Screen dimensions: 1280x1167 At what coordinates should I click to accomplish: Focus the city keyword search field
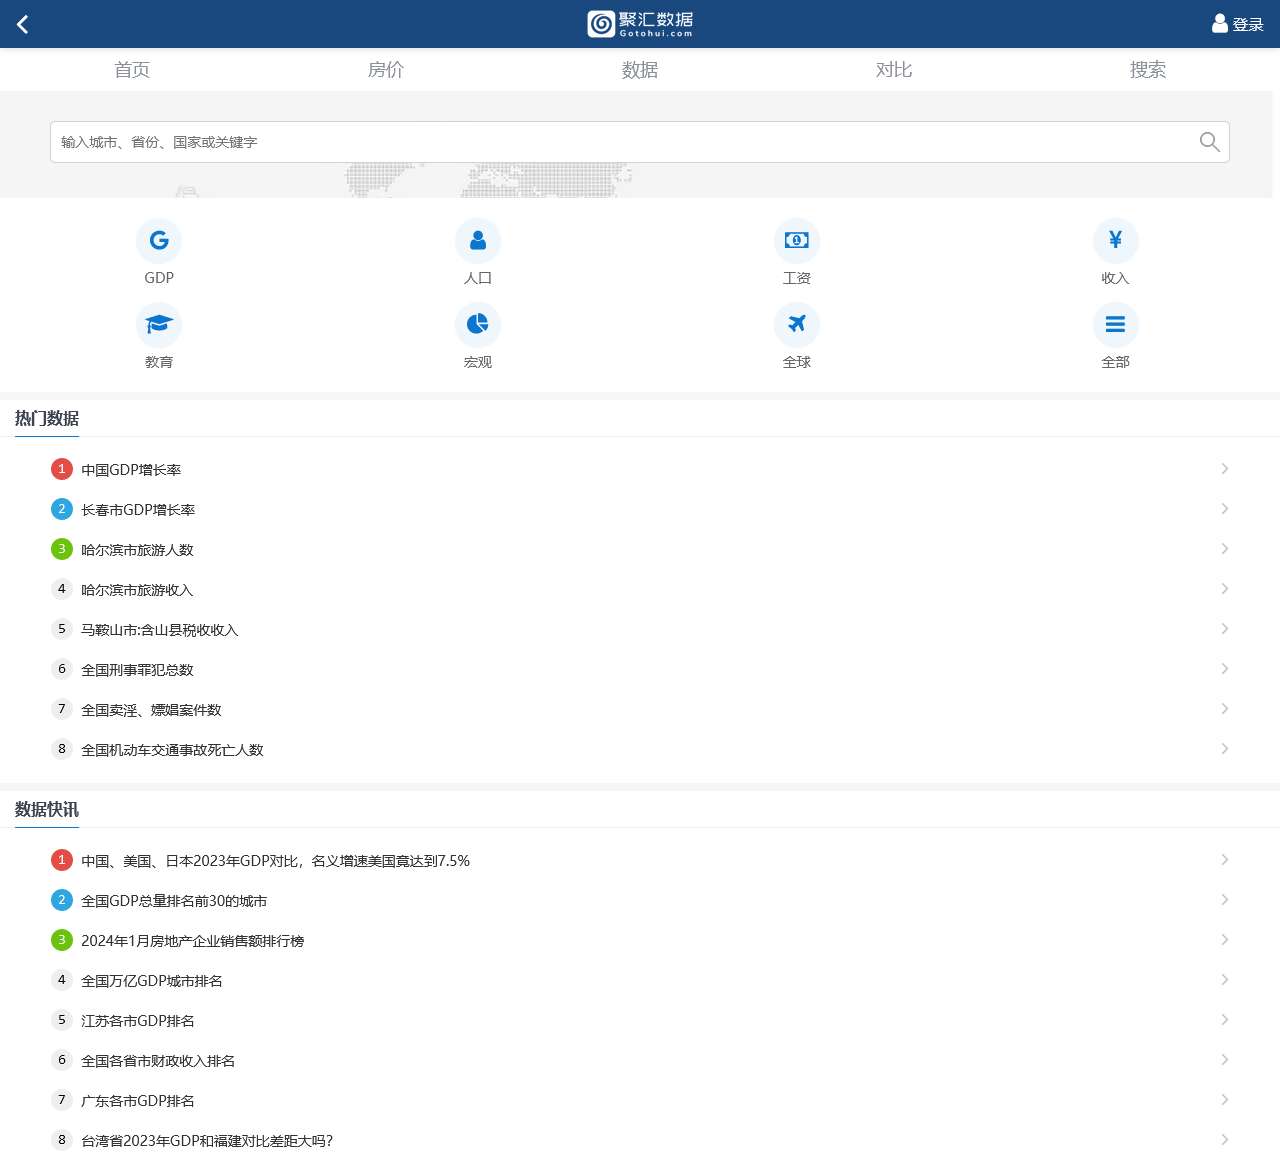click(x=620, y=142)
